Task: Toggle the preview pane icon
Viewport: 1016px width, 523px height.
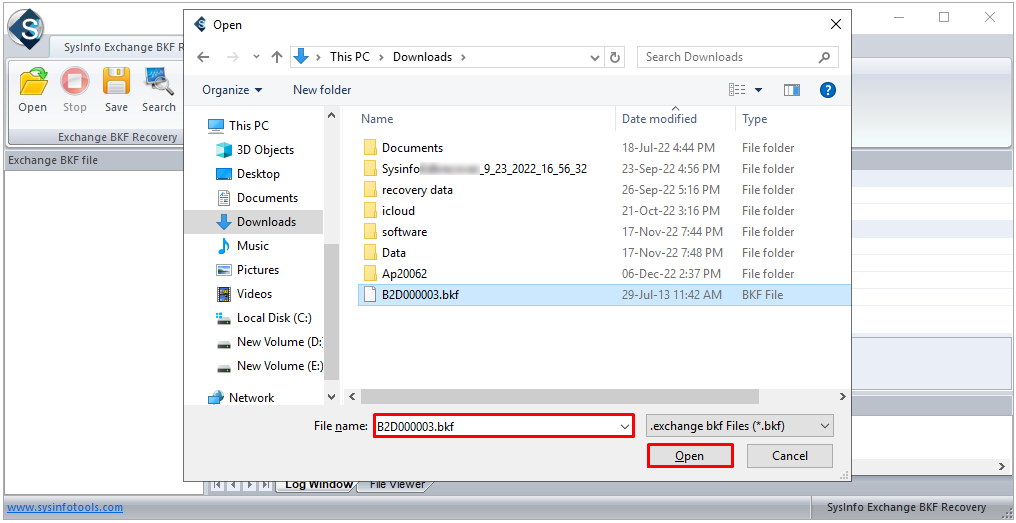Action: pyautogui.click(x=791, y=90)
